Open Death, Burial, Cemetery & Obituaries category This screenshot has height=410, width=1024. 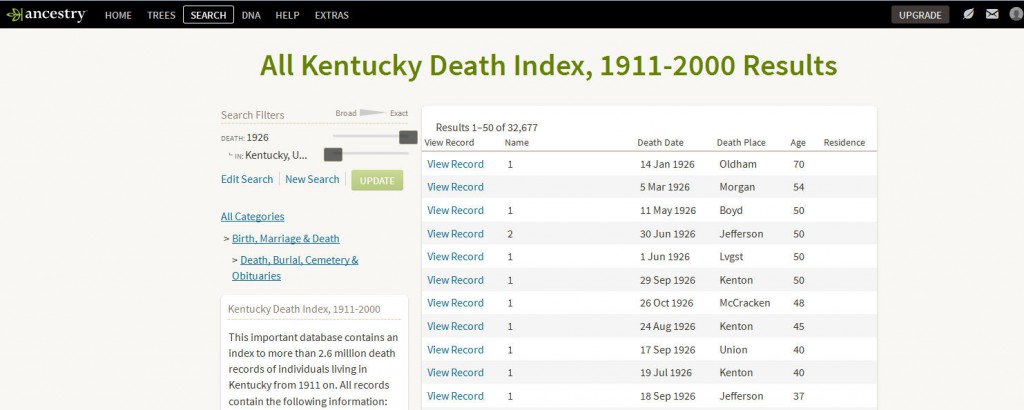pyautogui.click(x=295, y=268)
